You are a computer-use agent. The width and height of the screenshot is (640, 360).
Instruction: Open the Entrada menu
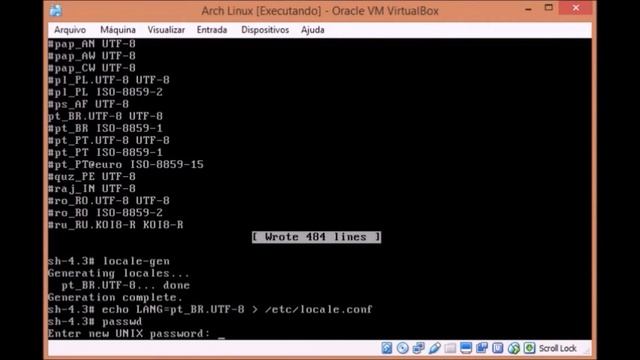(x=212, y=30)
